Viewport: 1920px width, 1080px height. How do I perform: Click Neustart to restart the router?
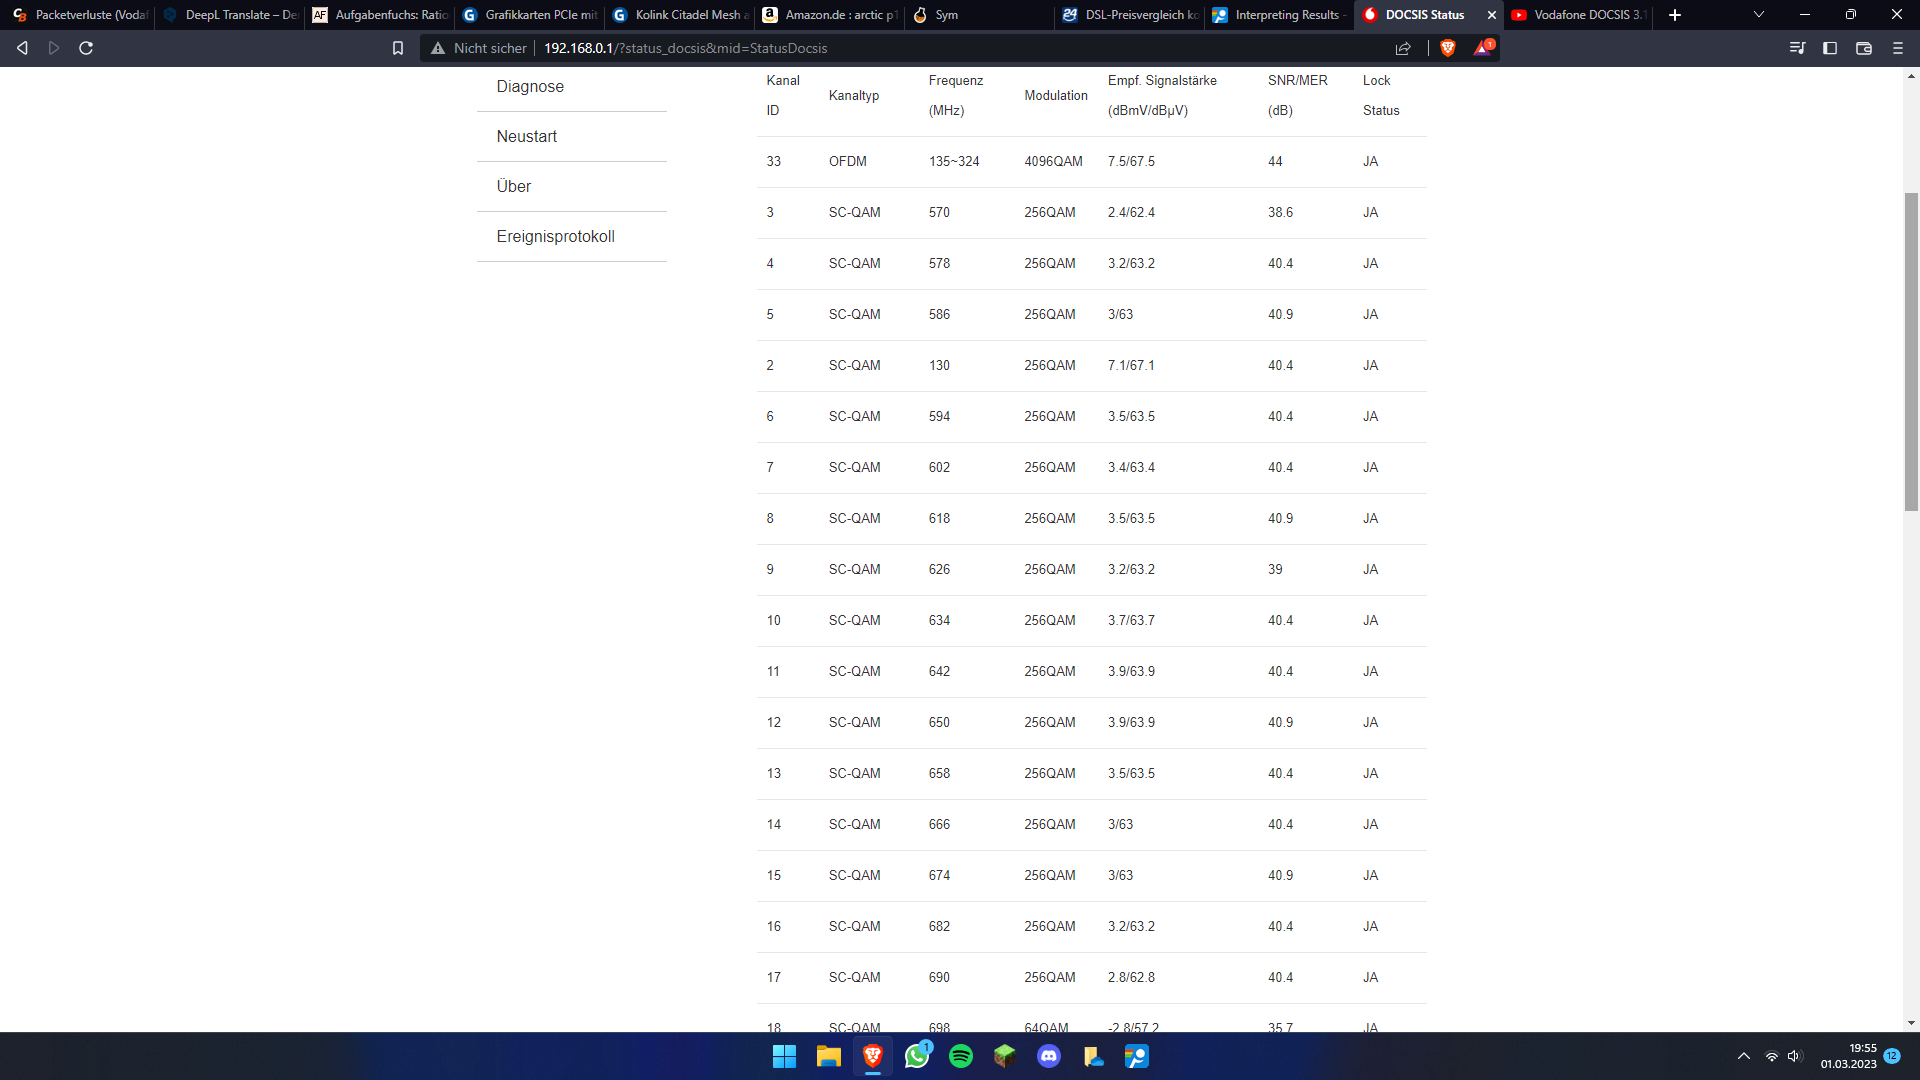point(526,136)
